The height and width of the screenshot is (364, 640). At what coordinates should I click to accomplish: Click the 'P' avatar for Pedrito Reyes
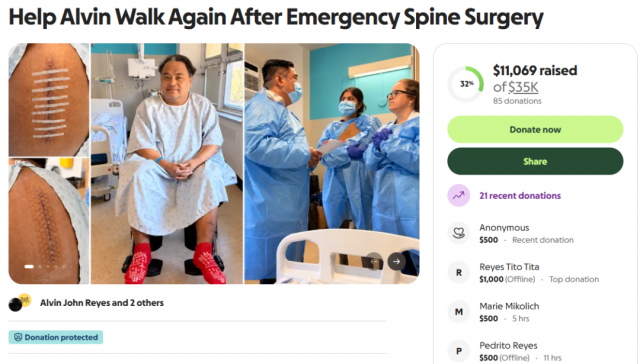pyautogui.click(x=459, y=351)
